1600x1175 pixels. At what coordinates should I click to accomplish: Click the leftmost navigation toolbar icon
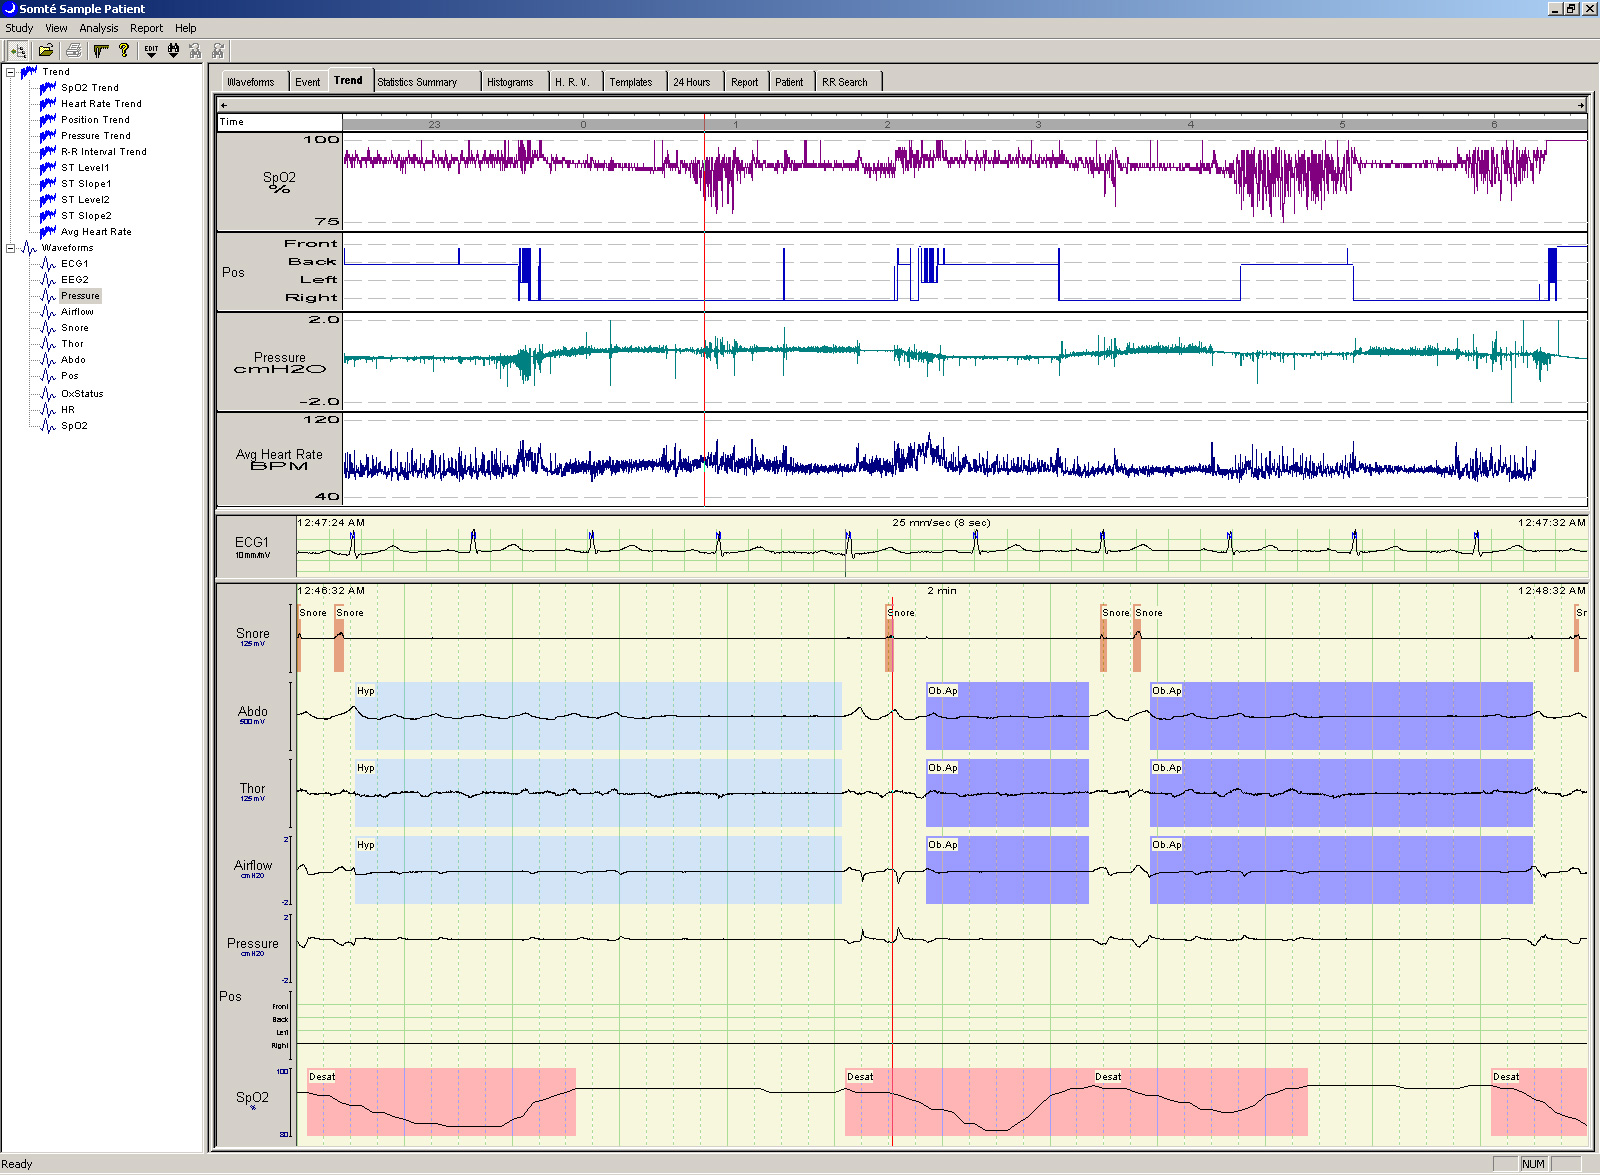16,49
